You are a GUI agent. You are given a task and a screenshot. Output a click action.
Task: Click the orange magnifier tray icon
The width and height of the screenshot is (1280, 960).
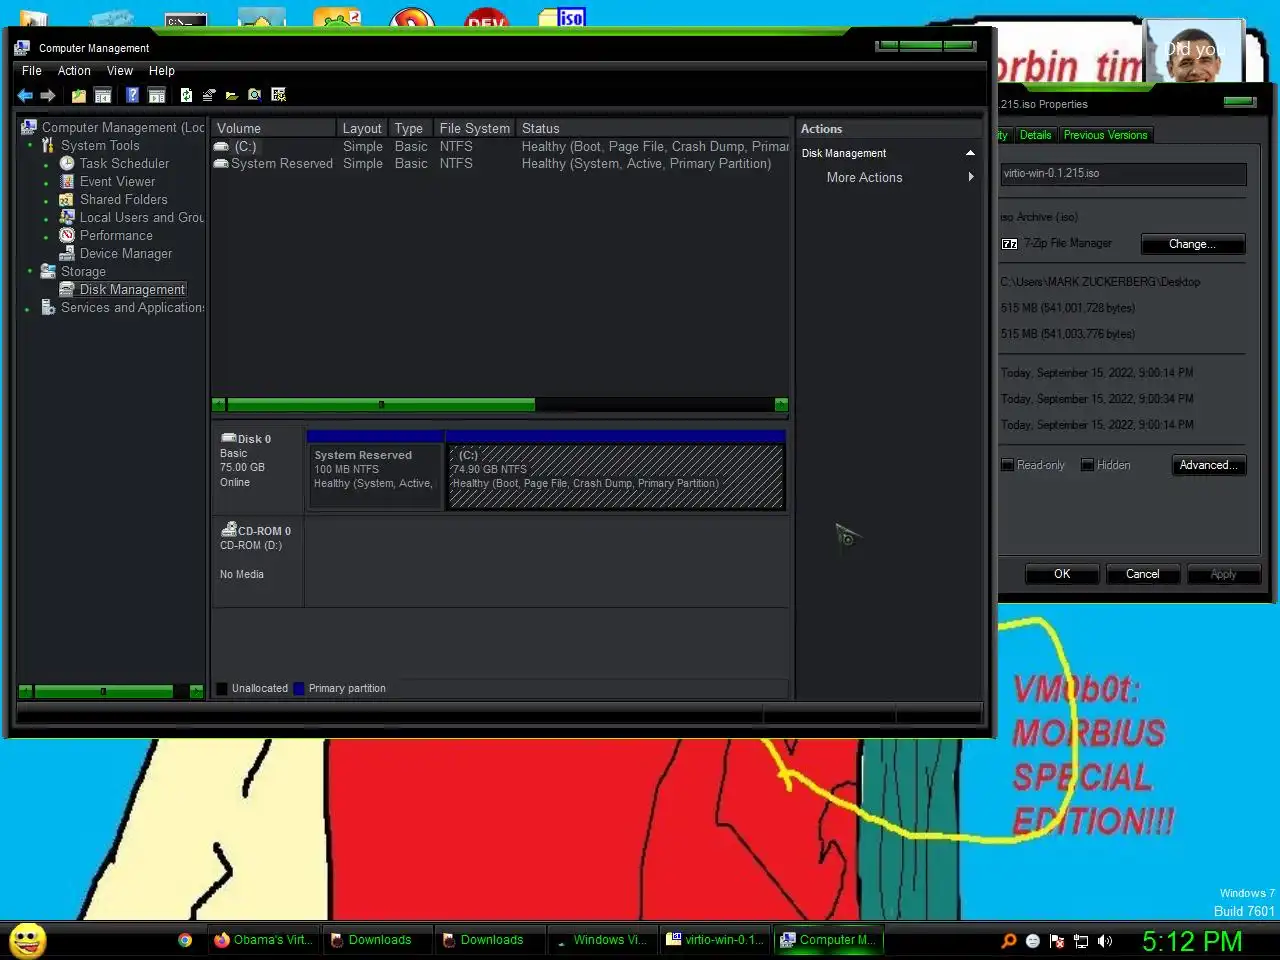tap(1009, 941)
